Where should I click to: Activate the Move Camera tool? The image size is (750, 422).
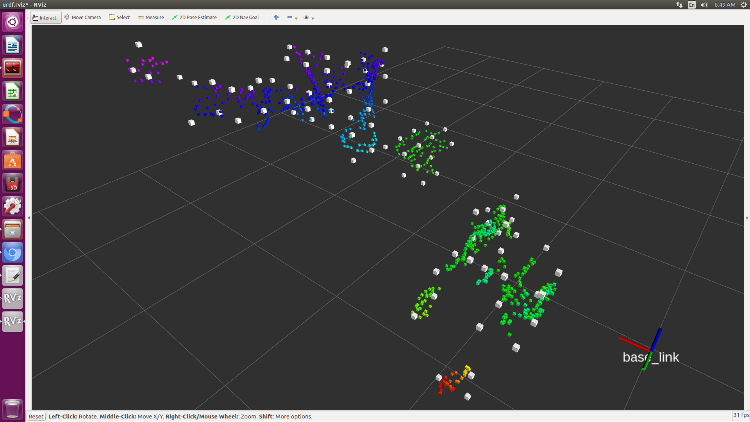[x=87, y=17]
